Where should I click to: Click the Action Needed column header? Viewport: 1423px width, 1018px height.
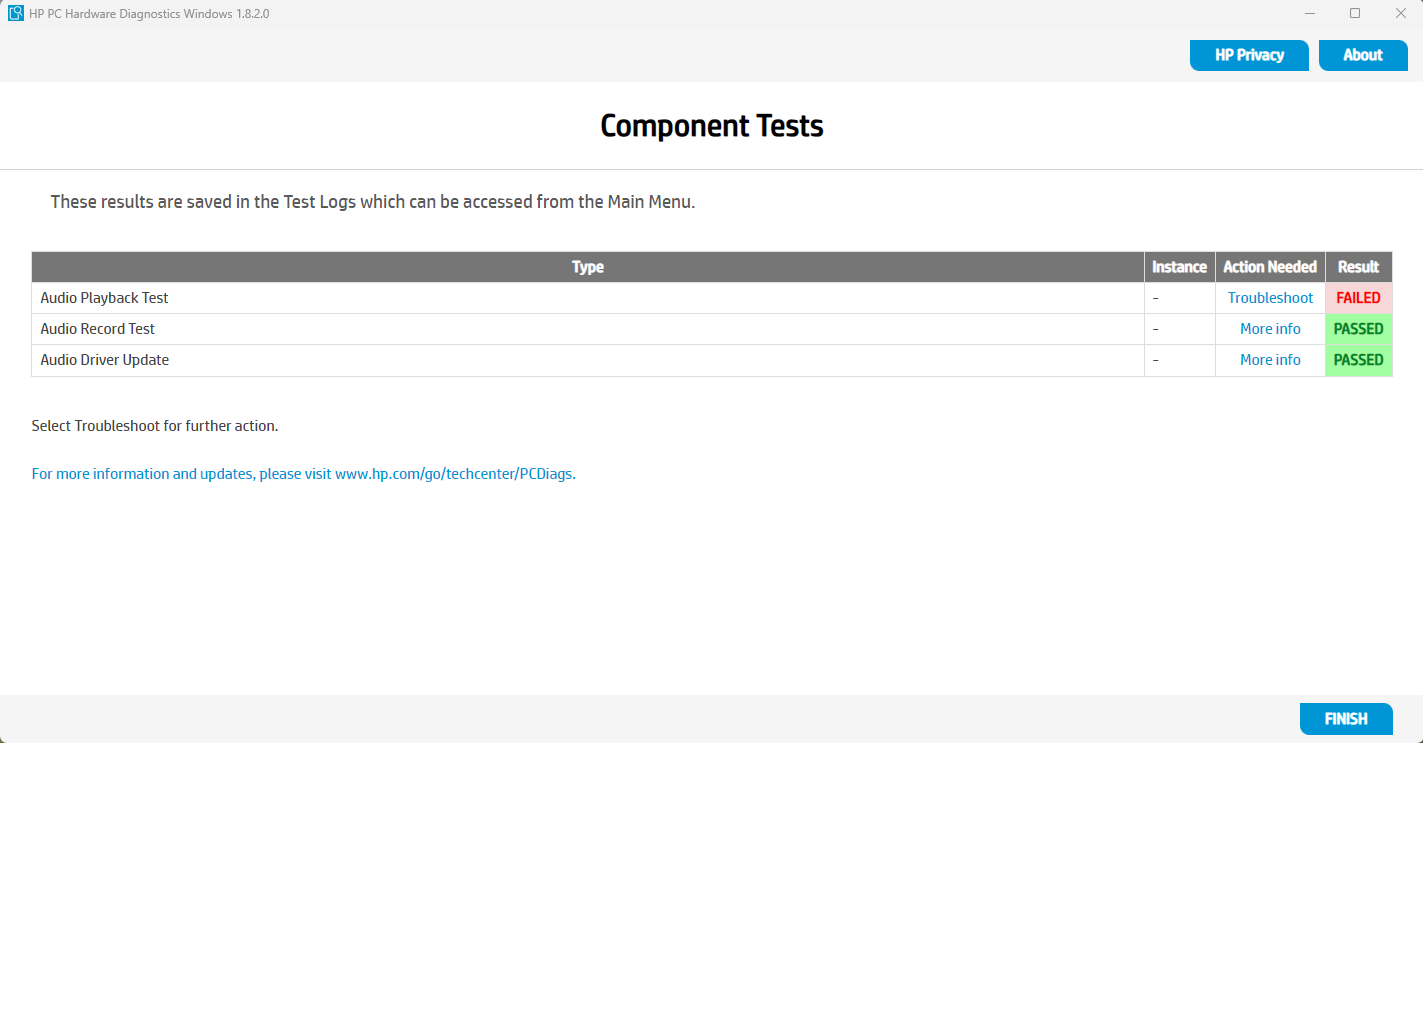point(1270,267)
